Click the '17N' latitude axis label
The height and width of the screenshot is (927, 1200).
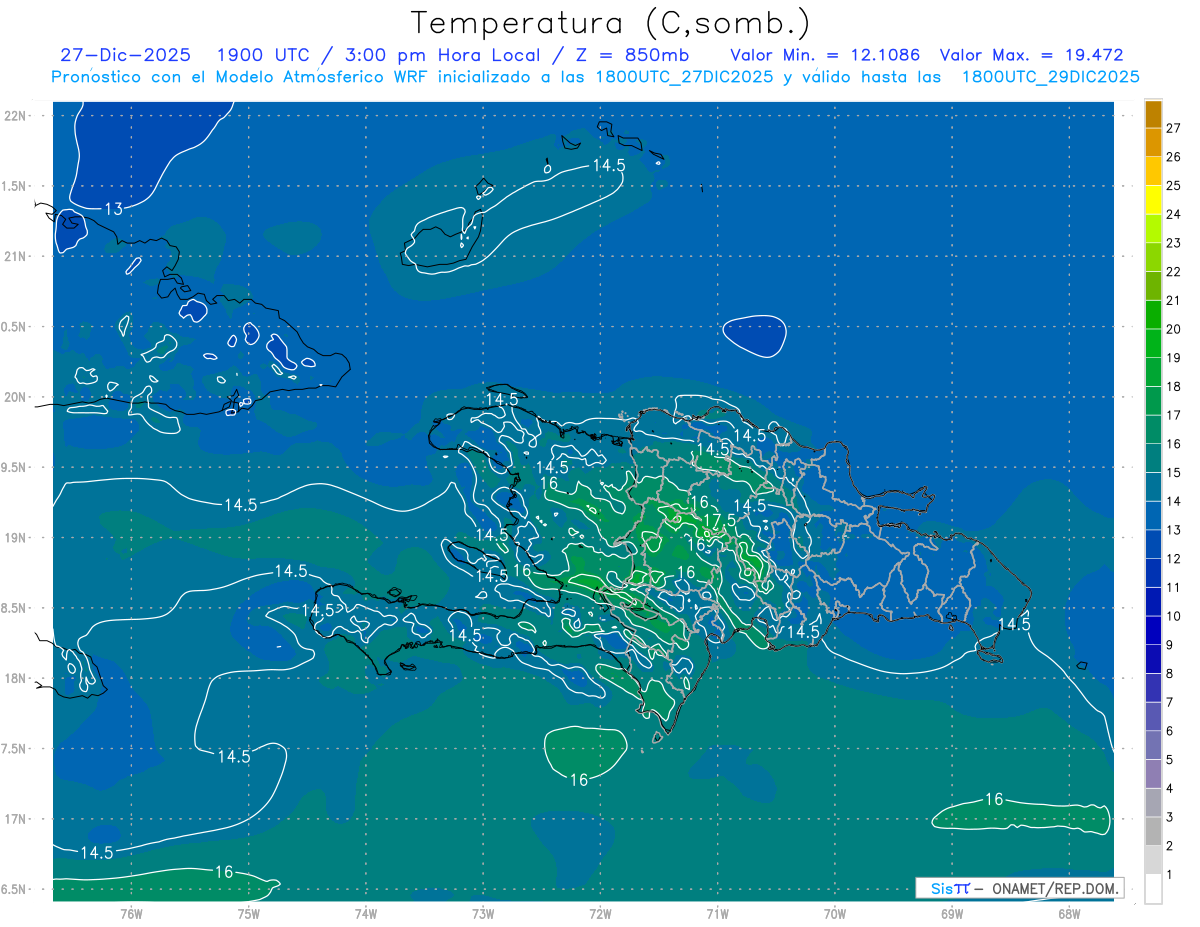(x=17, y=819)
